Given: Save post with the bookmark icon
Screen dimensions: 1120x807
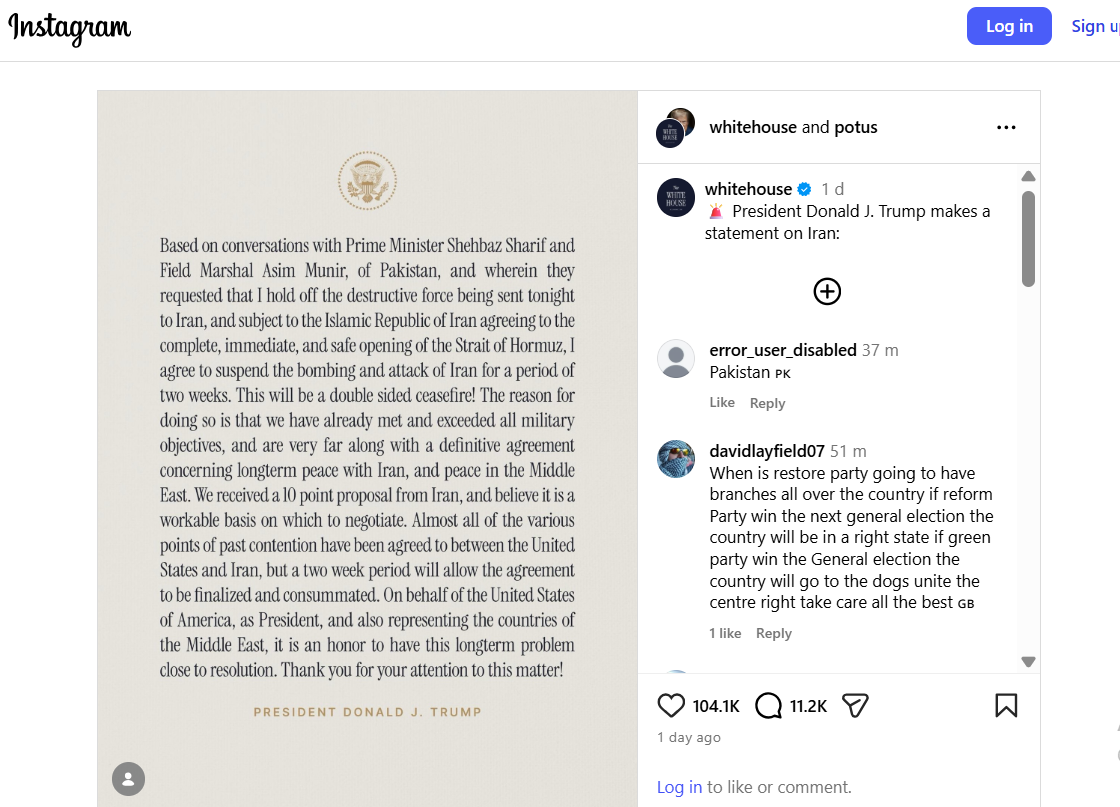Looking at the screenshot, I should coord(1006,706).
